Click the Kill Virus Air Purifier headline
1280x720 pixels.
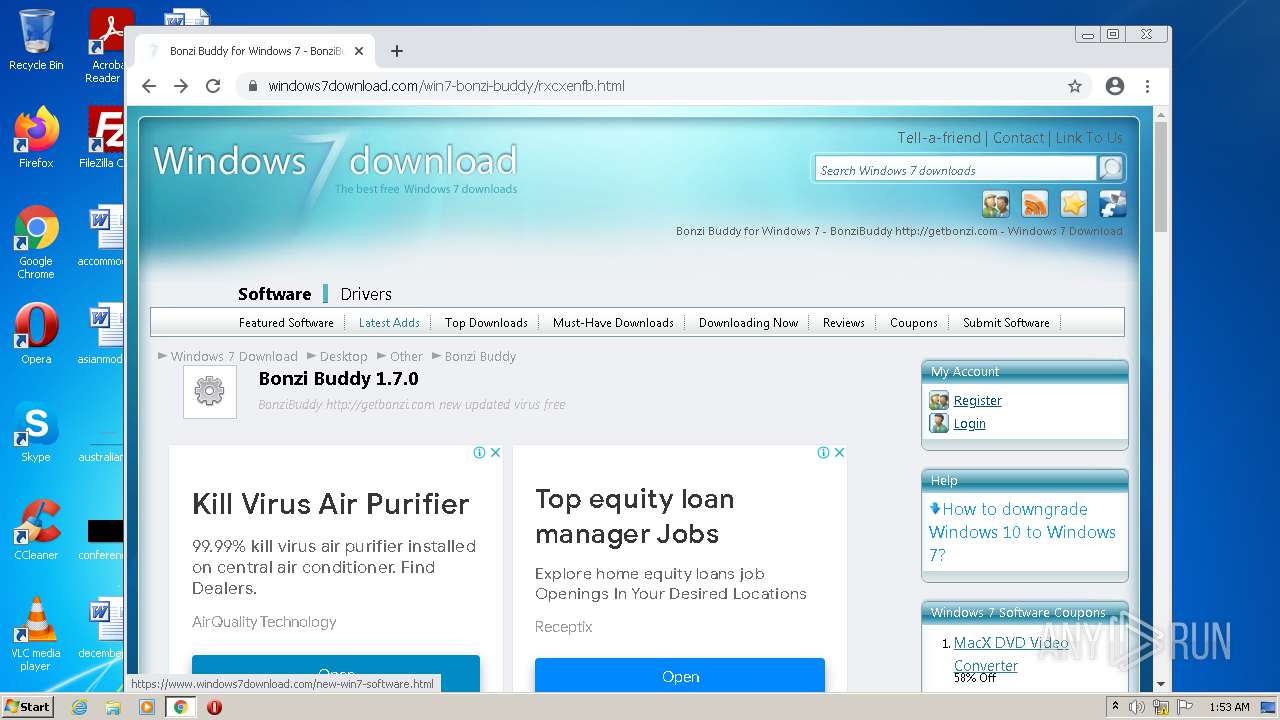[331, 504]
